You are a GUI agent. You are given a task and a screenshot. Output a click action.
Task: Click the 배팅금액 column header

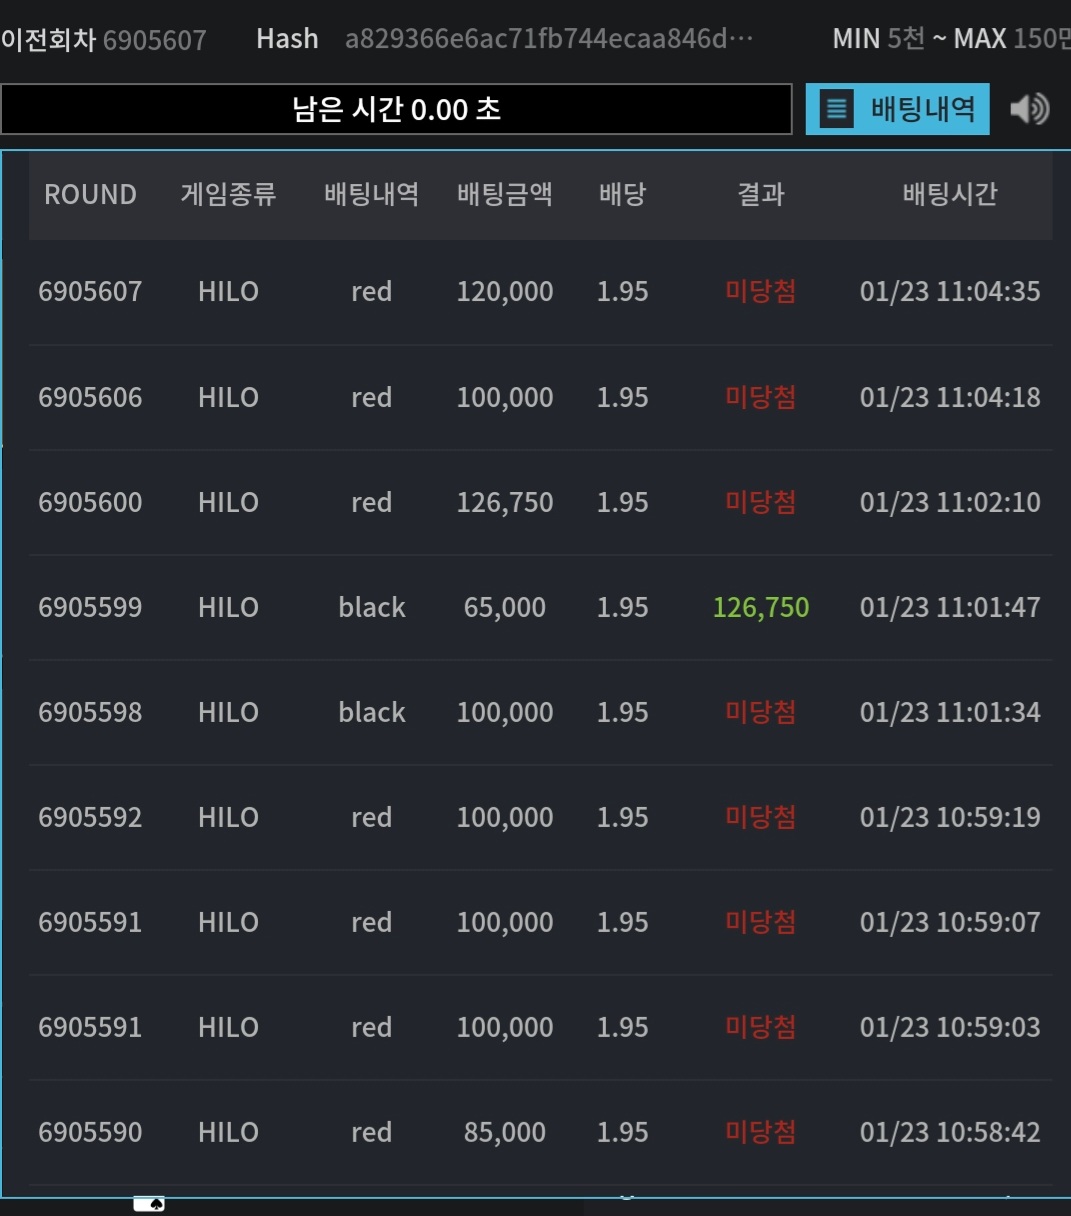(505, 193)
